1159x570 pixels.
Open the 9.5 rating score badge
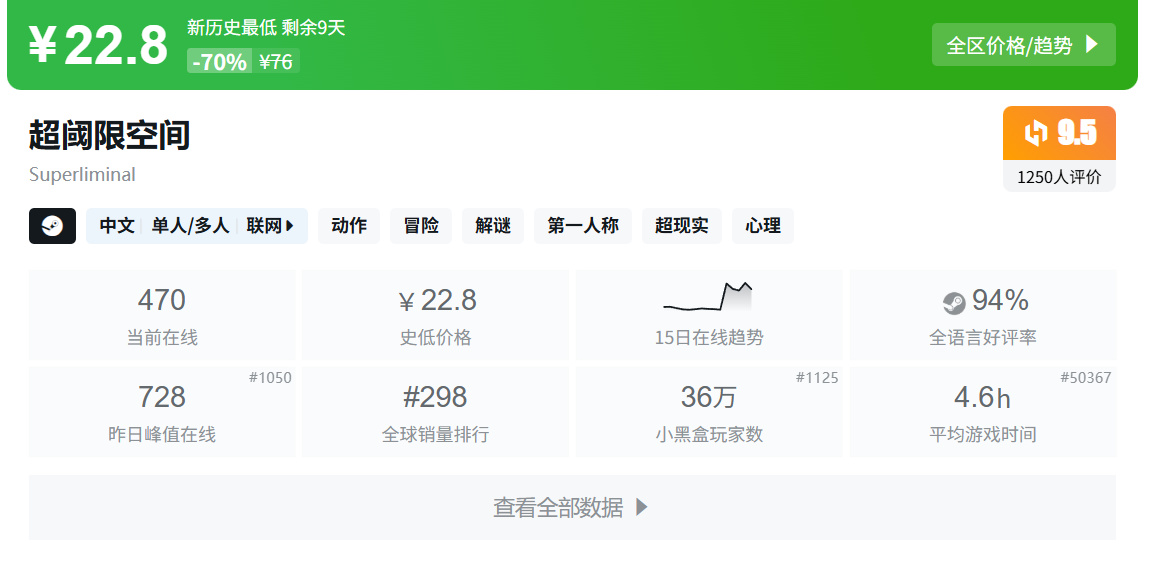(x=1059, y=133)
